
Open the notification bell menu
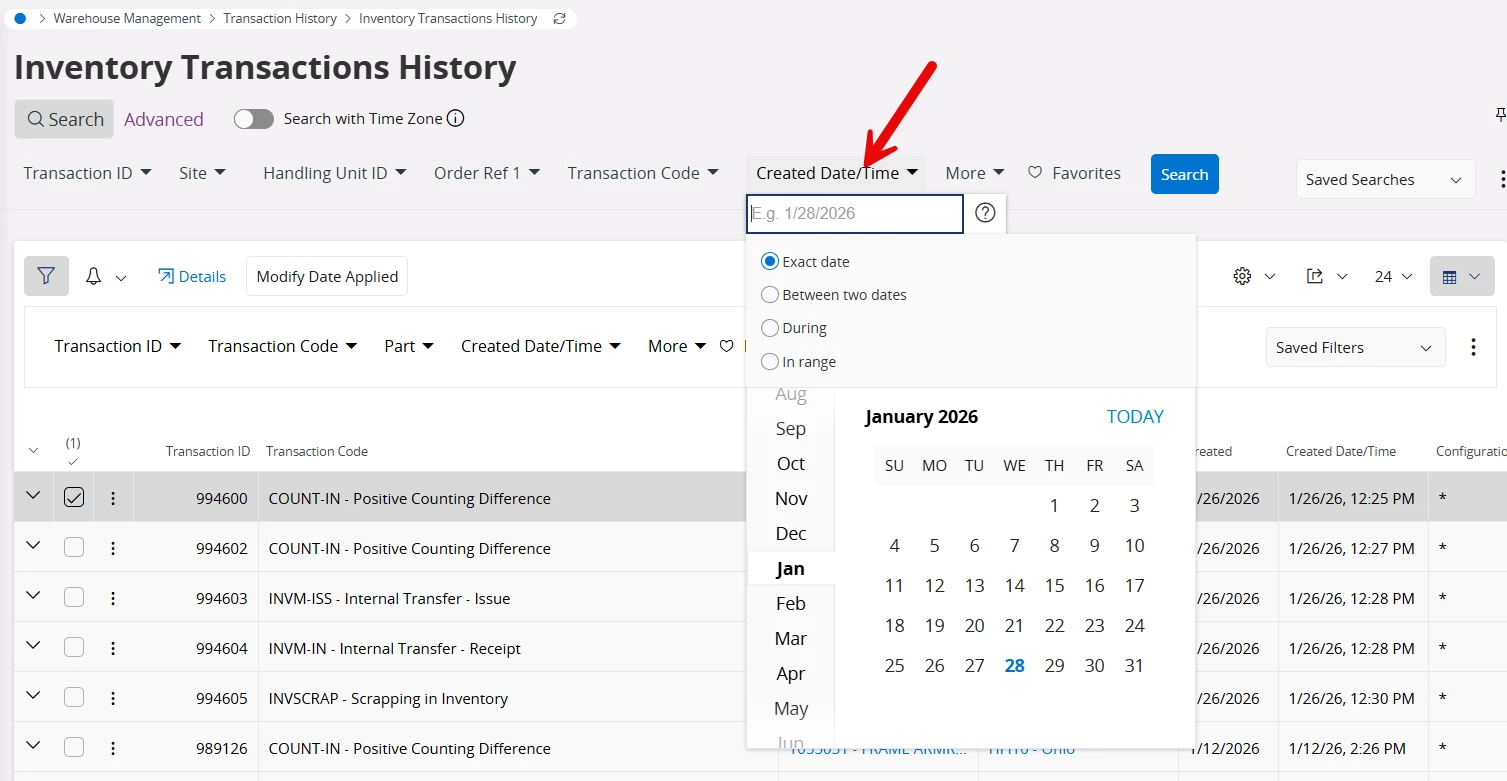(94, 276)
